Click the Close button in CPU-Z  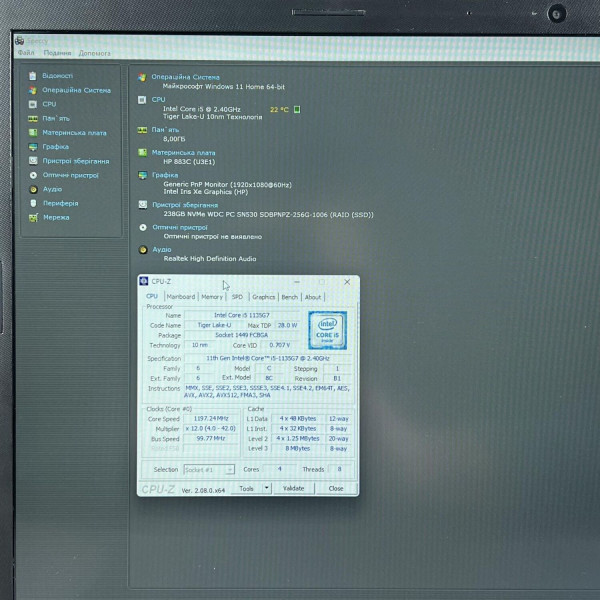(336, 489)
